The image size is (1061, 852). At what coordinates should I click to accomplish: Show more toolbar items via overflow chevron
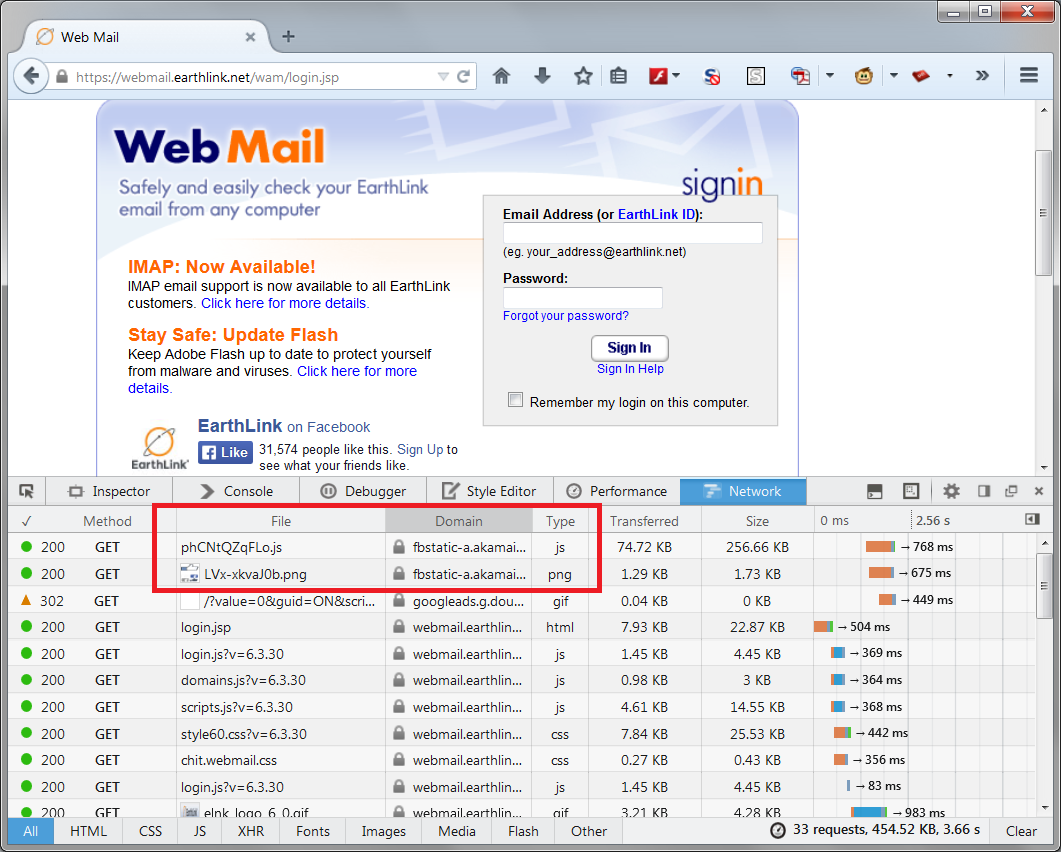(x=983, y=76)
